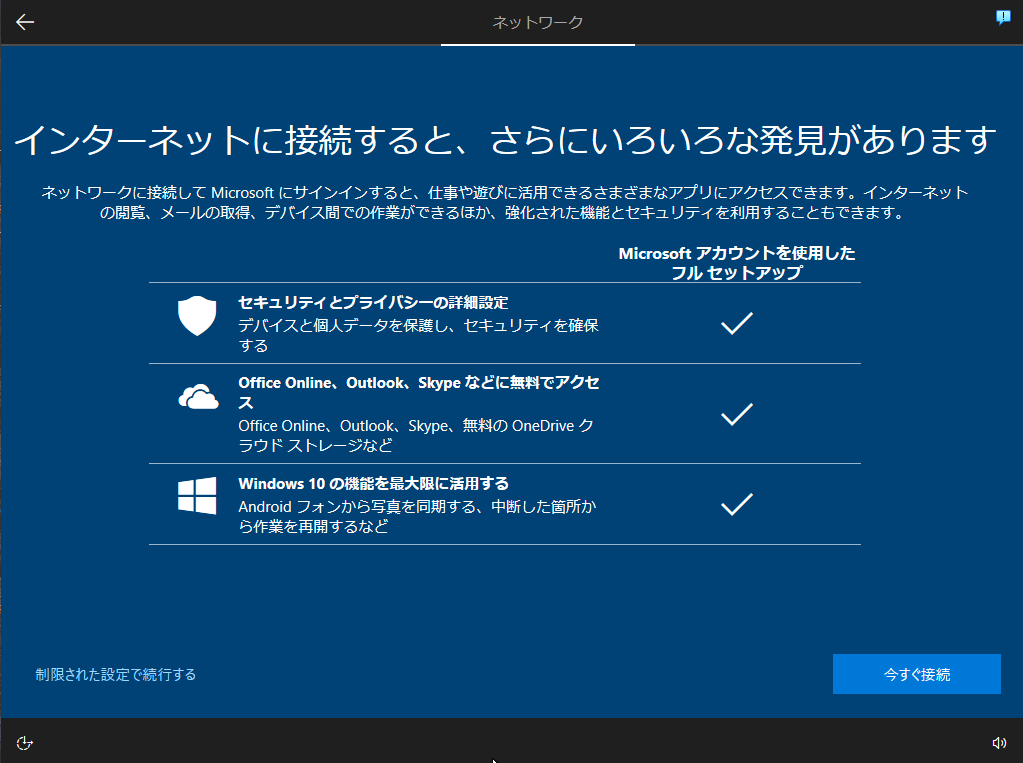
Task: Click the shield security icon
Action: pyautogui.click(x=197, y=316)
